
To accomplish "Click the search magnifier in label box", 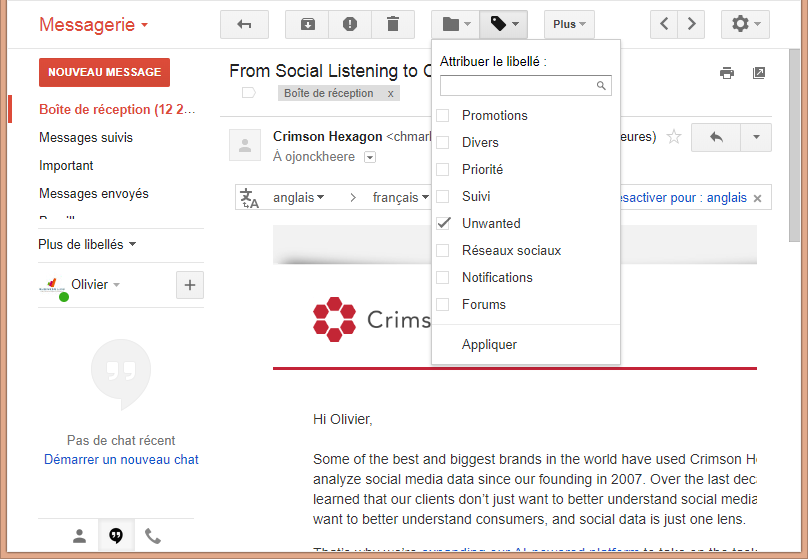I will (601, 86).
